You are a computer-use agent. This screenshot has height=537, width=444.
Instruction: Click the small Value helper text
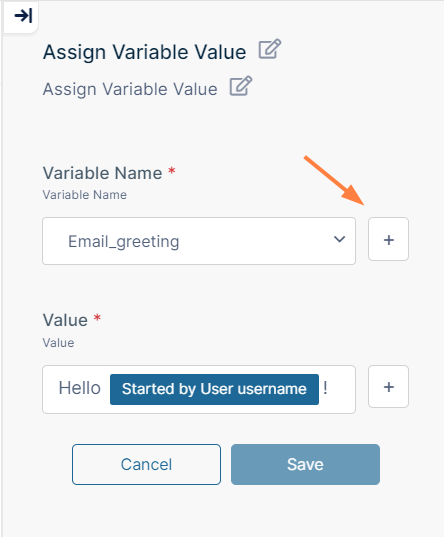tap(58, 343)
